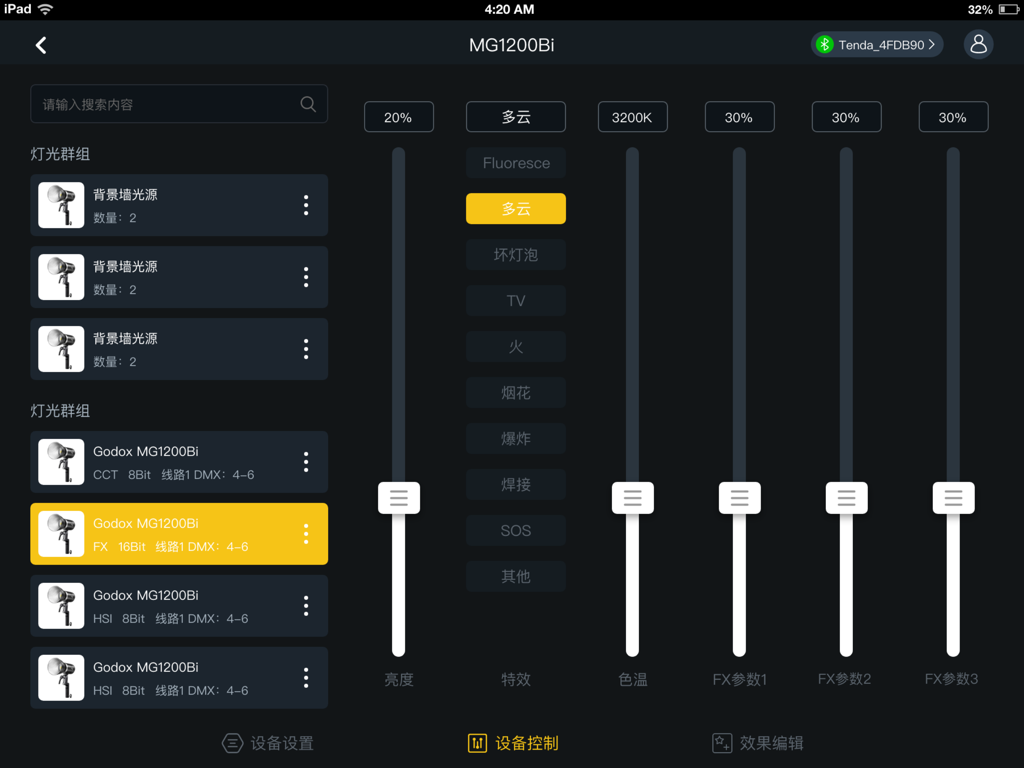The width and height of the screenshot is (1024, 768).
Task: Select the 其他 effect button
Action: [515, 576]
